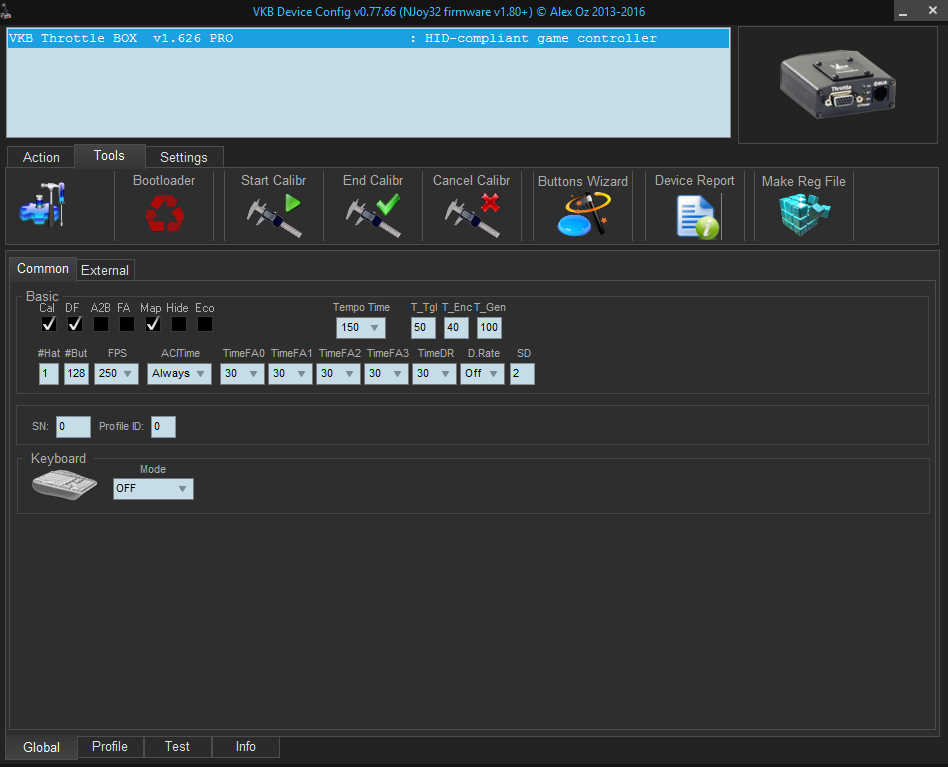Click the T_Gen field showing 100

click(489, 328)
